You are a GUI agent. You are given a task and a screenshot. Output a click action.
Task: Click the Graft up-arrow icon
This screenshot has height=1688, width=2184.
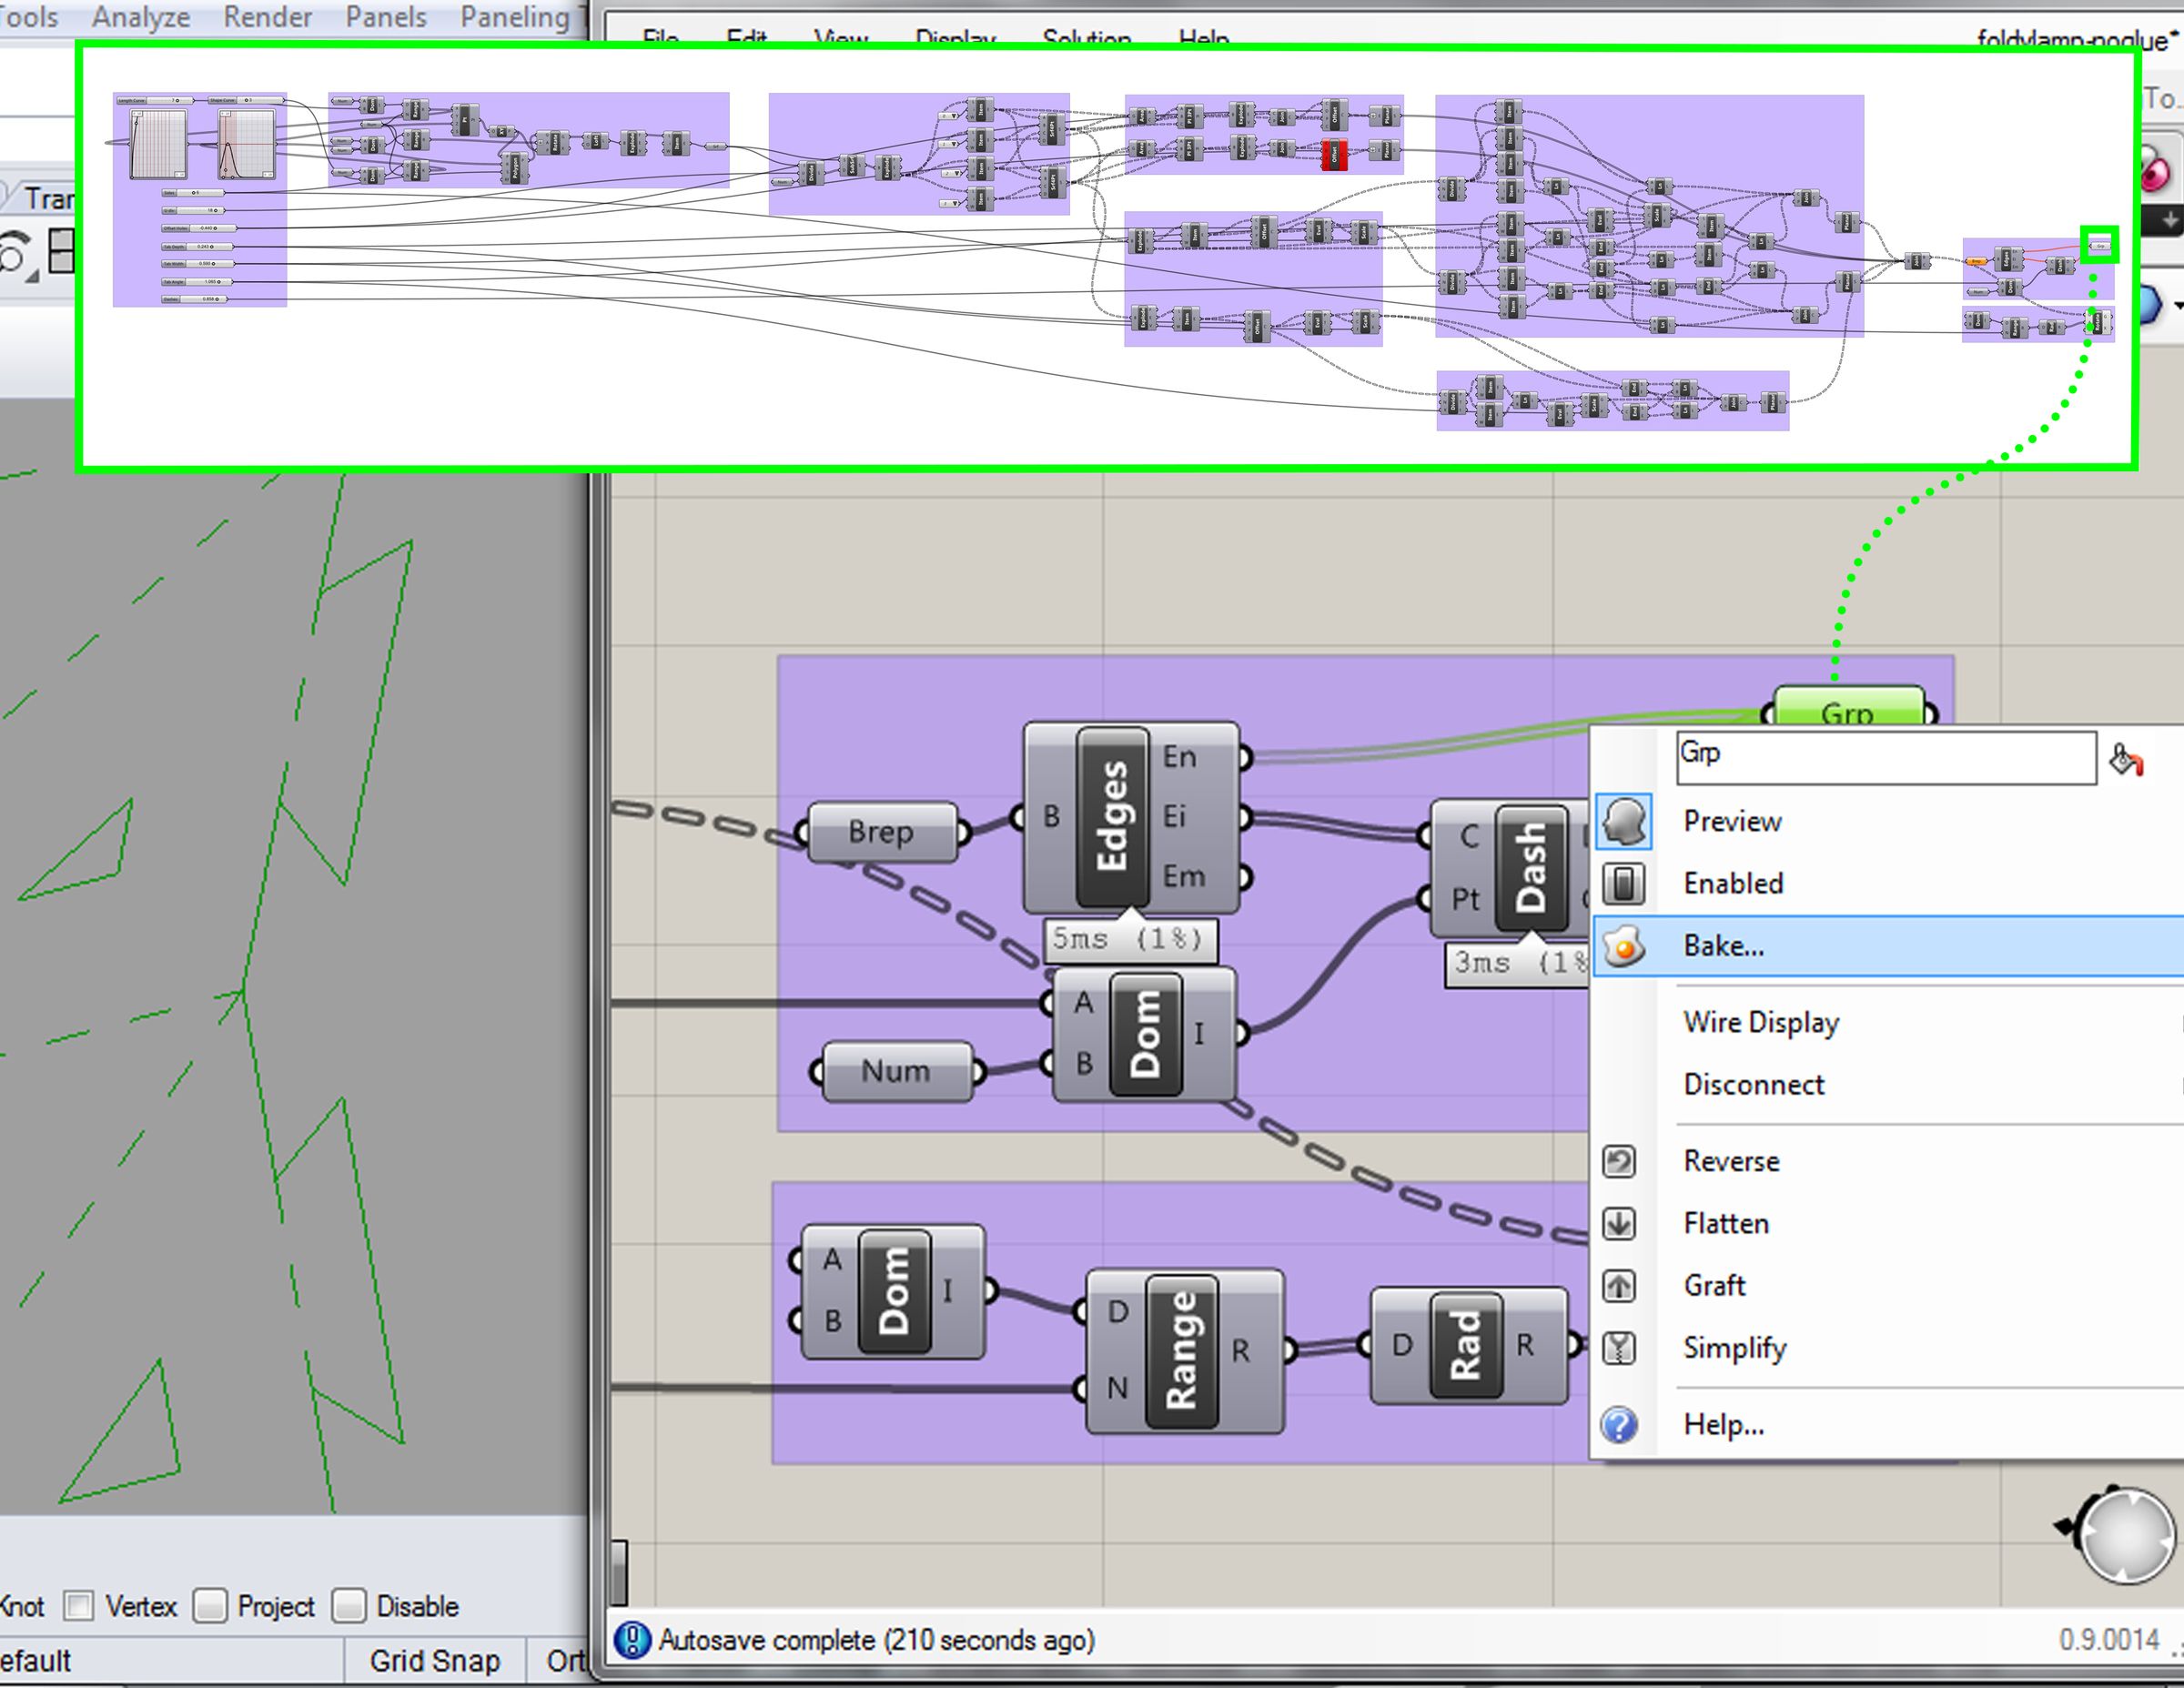coord(1619,1285)
